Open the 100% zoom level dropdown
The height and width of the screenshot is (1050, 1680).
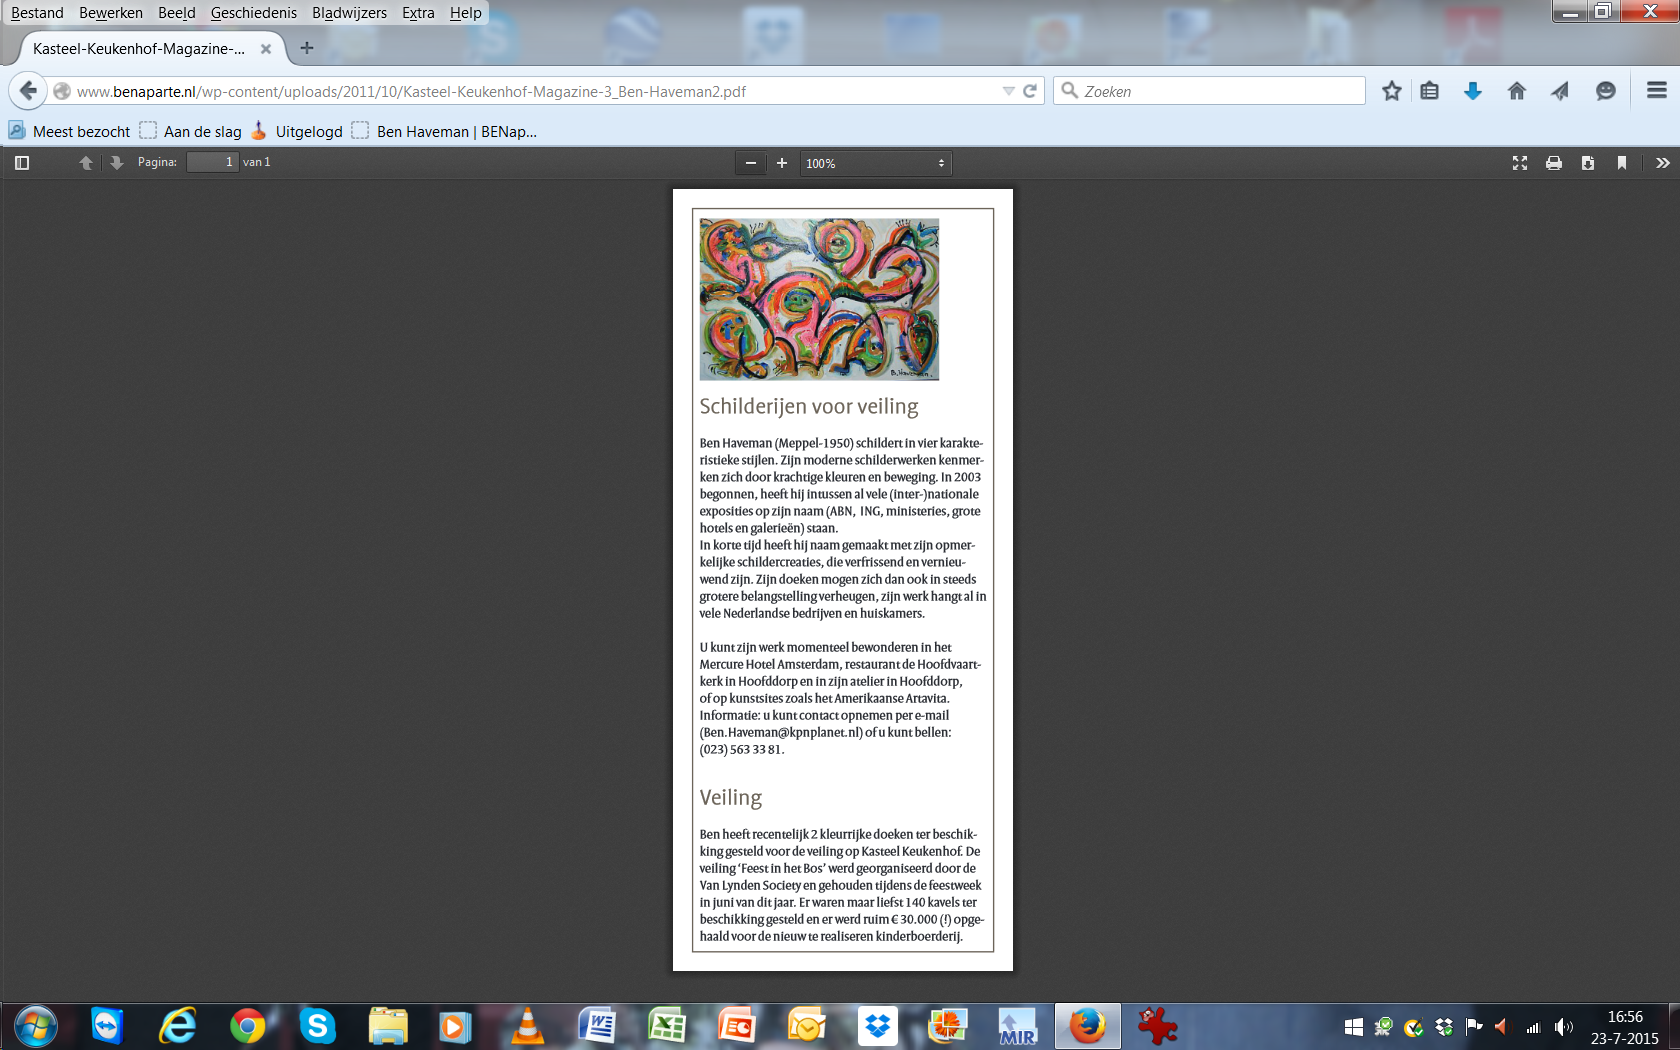click(x=876, y=163)
